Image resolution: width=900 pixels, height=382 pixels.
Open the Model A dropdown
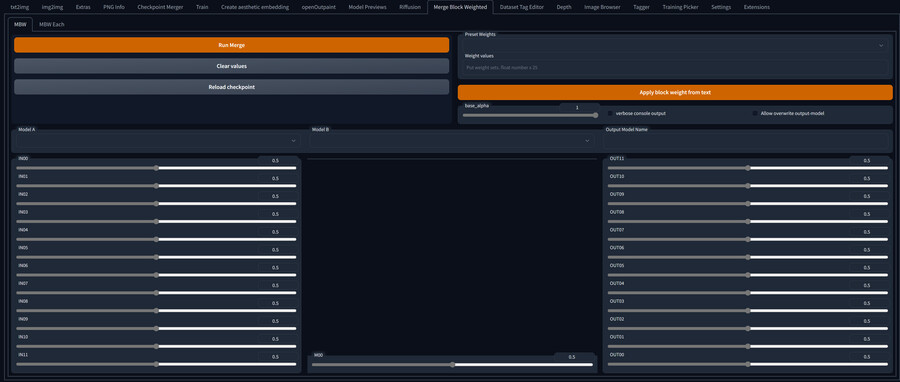[157, 140]
